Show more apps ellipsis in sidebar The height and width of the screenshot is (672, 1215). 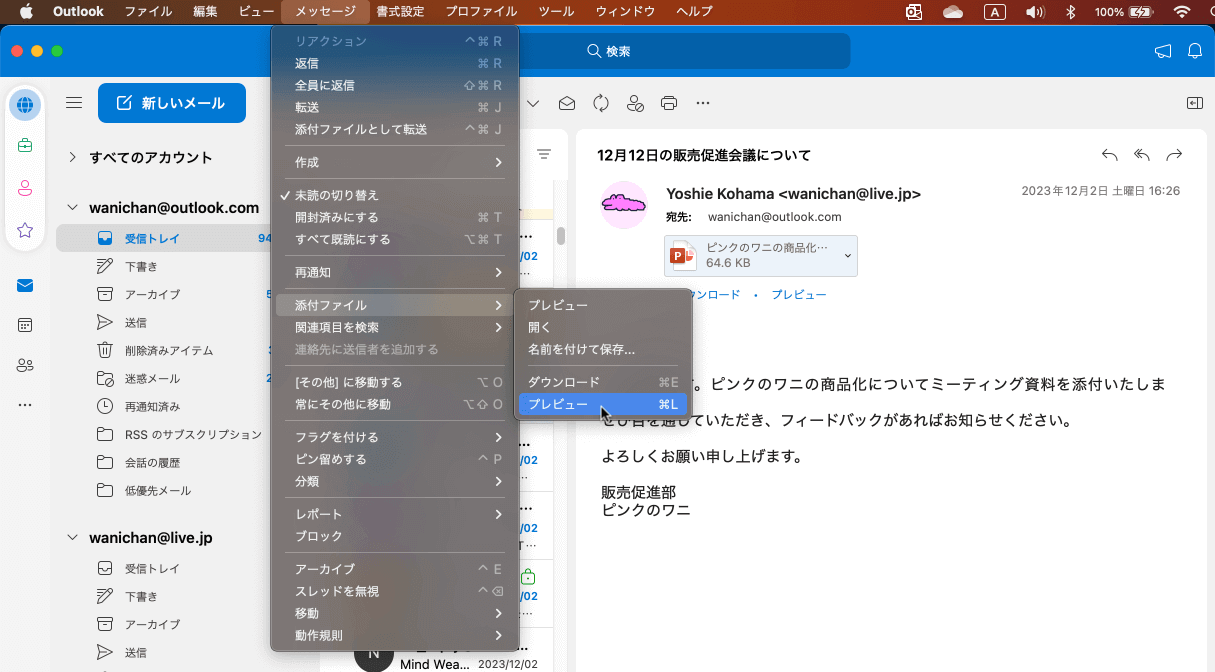(x=25, y=405)
